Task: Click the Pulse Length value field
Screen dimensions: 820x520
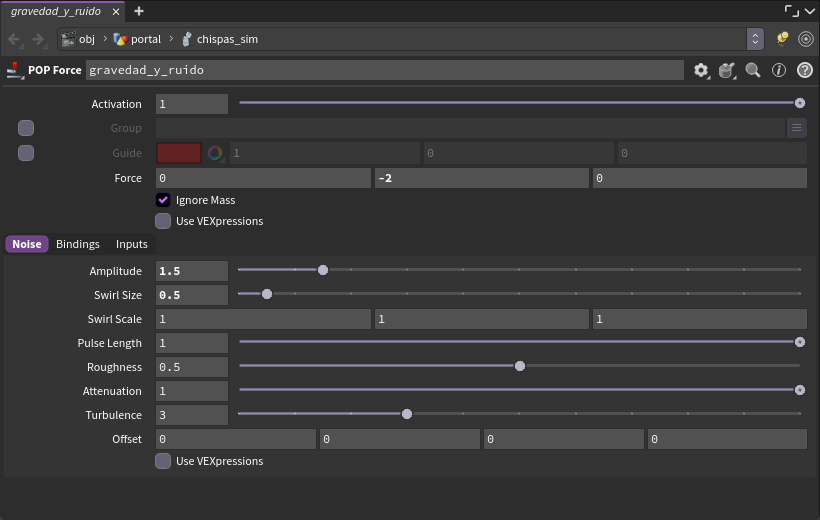Action: 192,343
